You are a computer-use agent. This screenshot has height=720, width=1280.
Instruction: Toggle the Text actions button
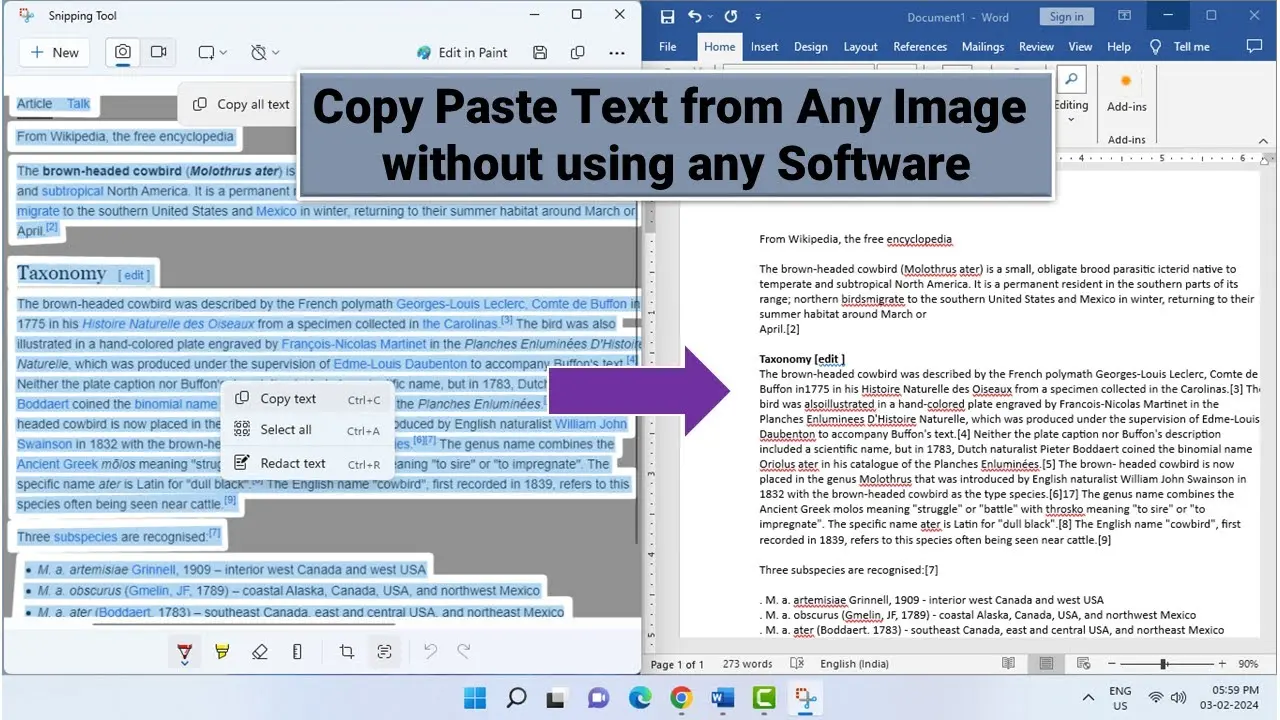click(x=384, y=652)
